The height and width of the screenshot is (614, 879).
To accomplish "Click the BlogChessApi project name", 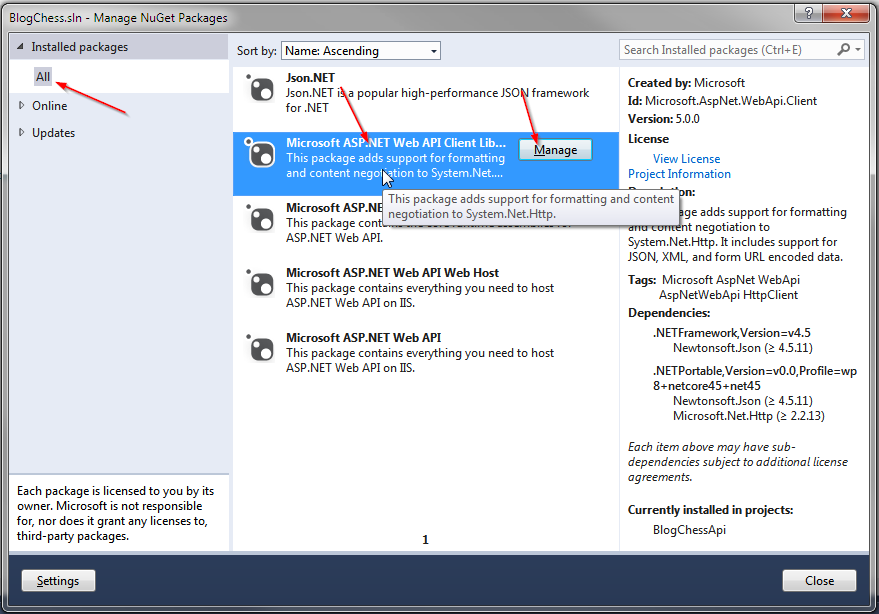I will point(689,530).
